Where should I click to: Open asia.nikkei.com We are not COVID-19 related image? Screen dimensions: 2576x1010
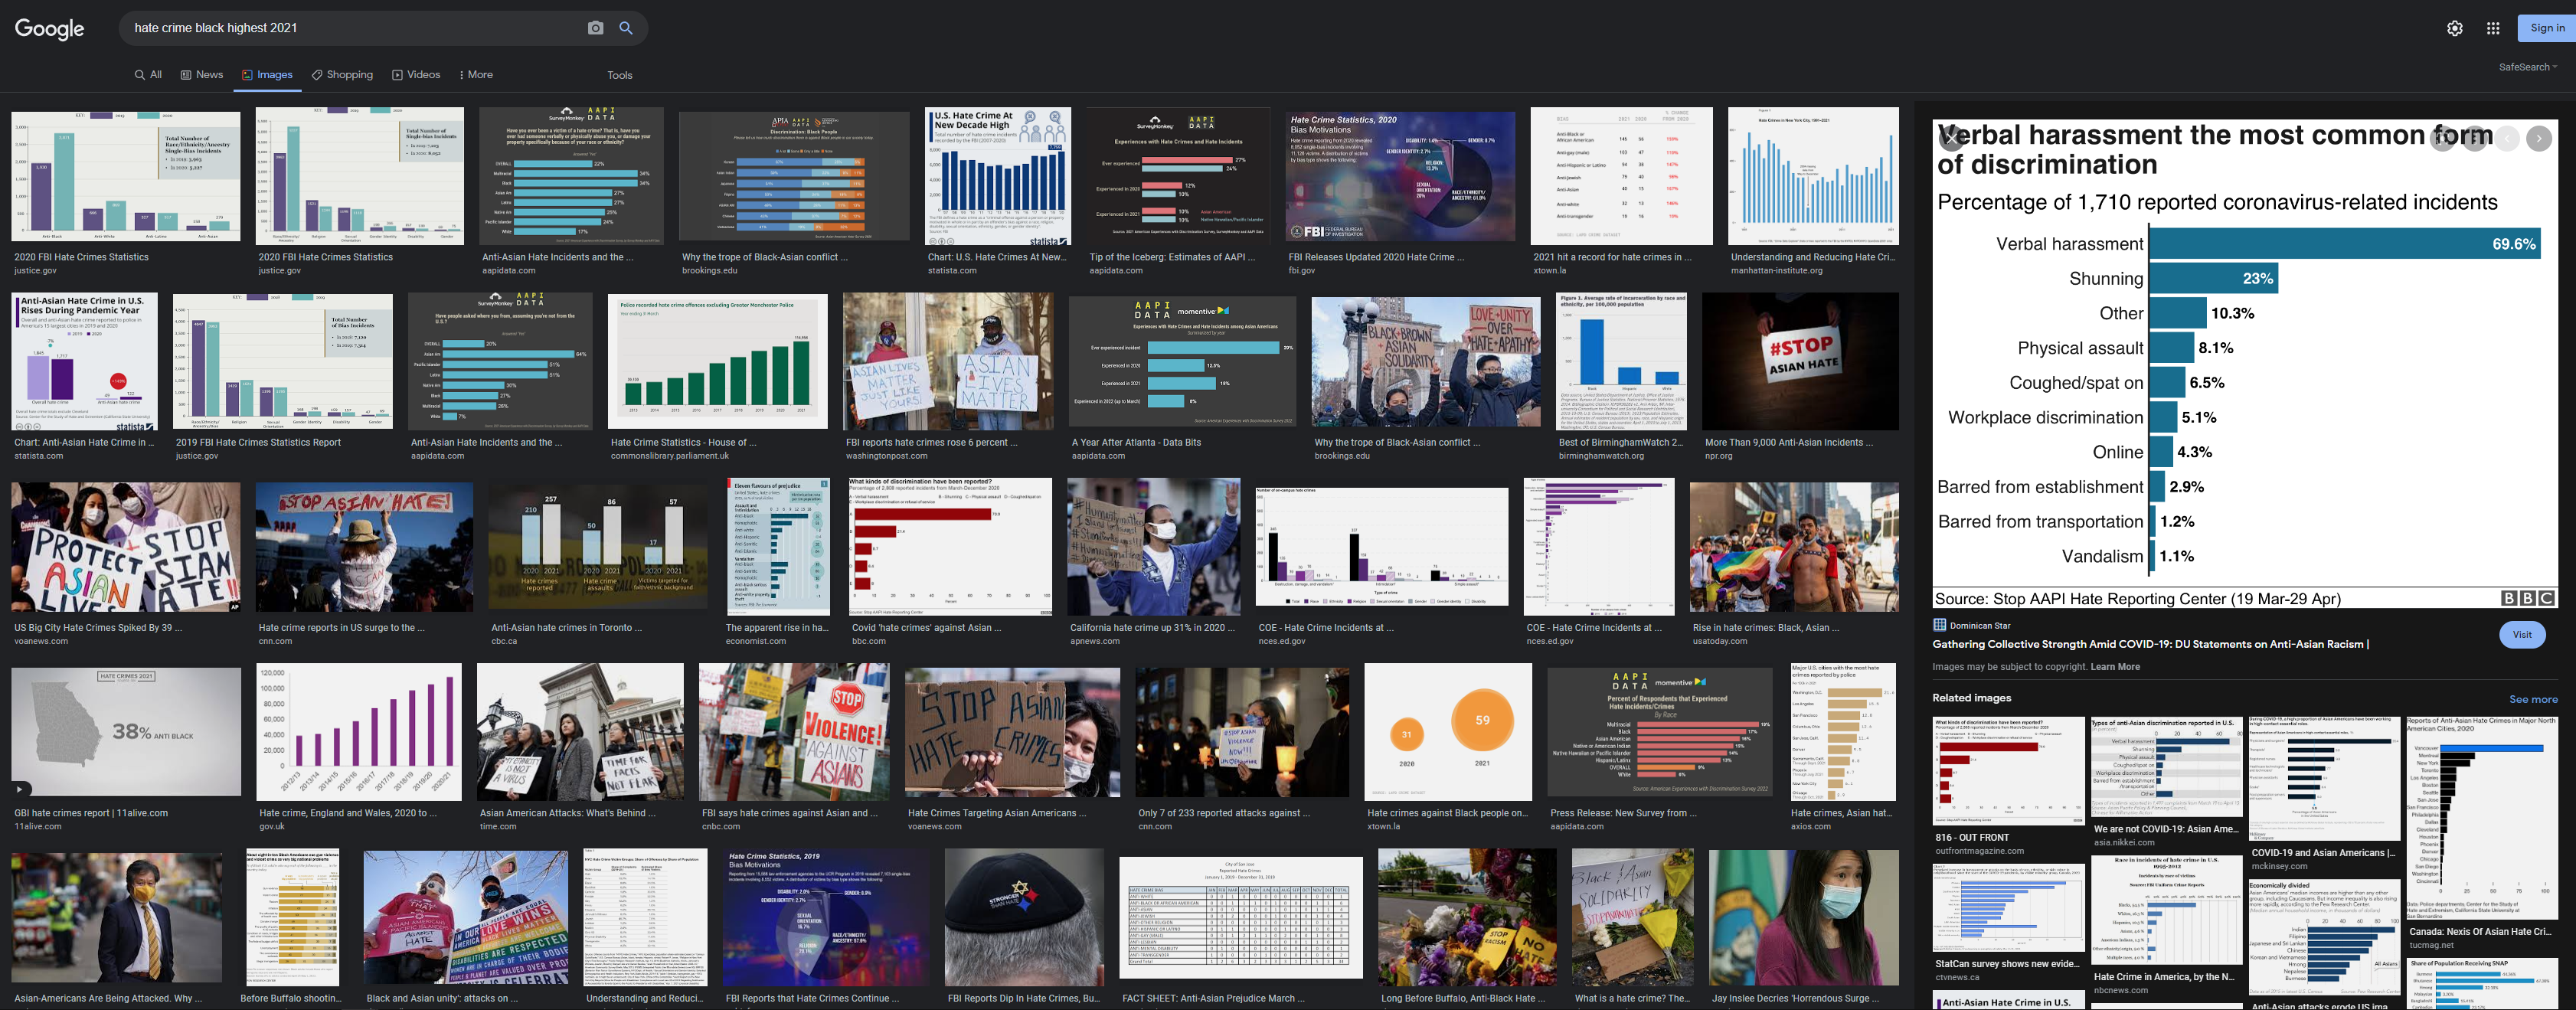point(2166,767)
